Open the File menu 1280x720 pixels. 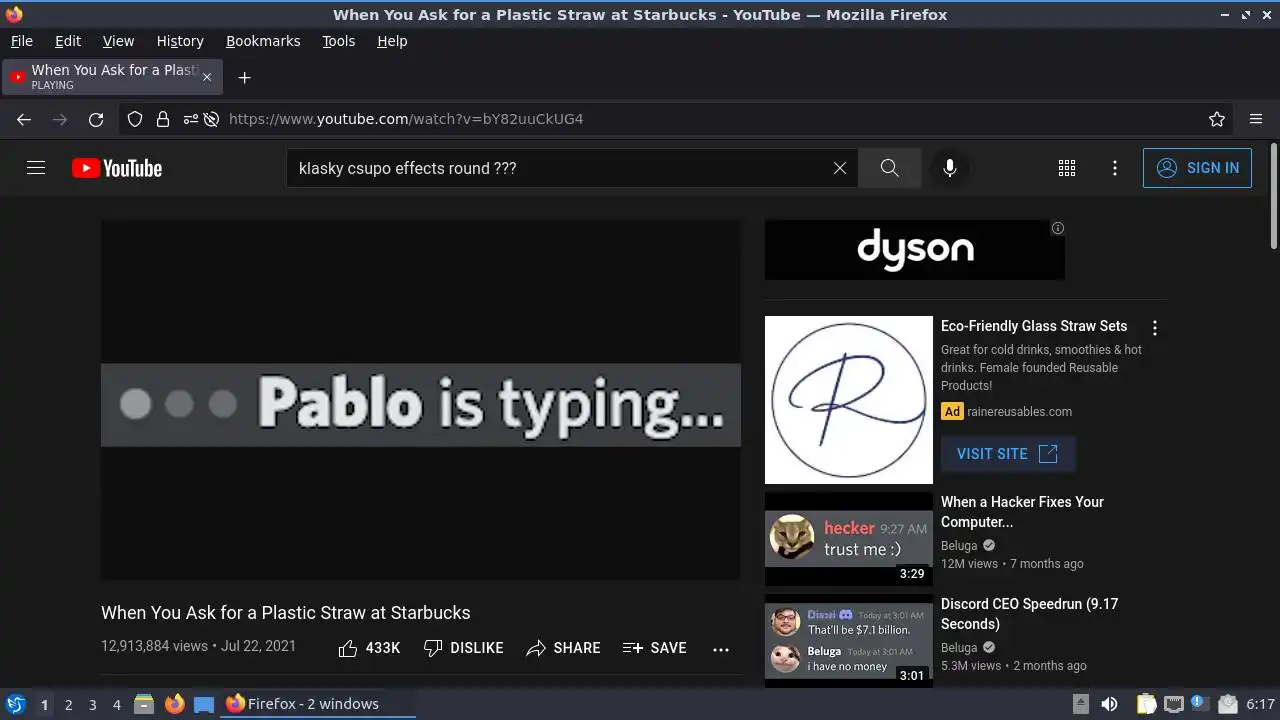click(22, 41)
